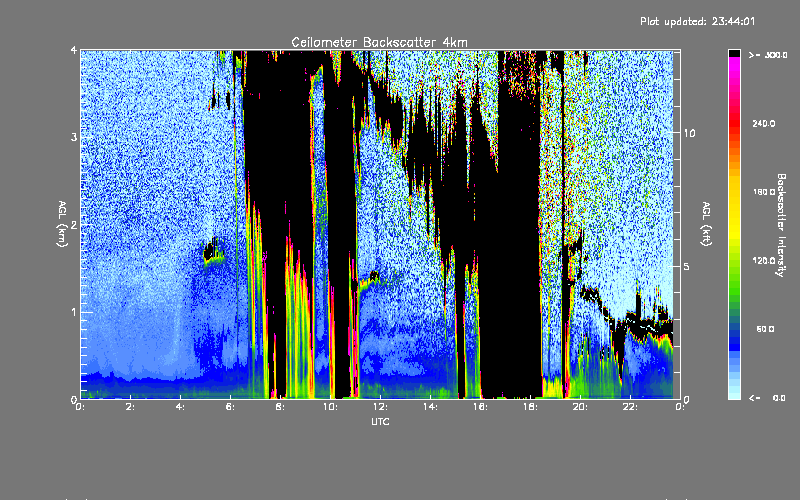Viewport: 800px width, 500px height.
Task: Pick the magenta band of the colorbar
Action: tap(734, 62)
